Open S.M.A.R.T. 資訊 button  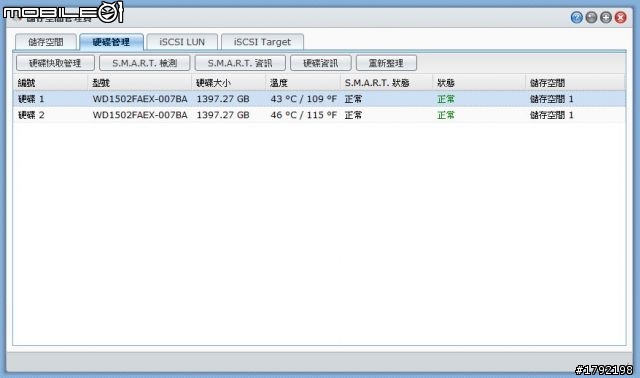240,63
